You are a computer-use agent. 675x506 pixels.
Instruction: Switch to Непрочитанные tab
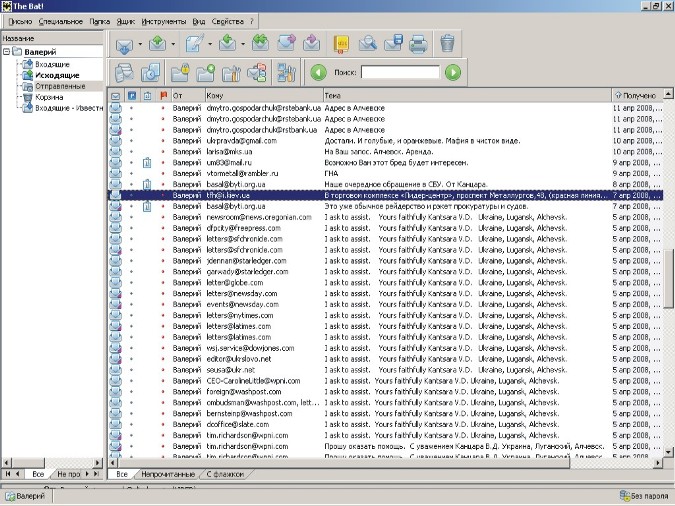(x=168, y=474)
